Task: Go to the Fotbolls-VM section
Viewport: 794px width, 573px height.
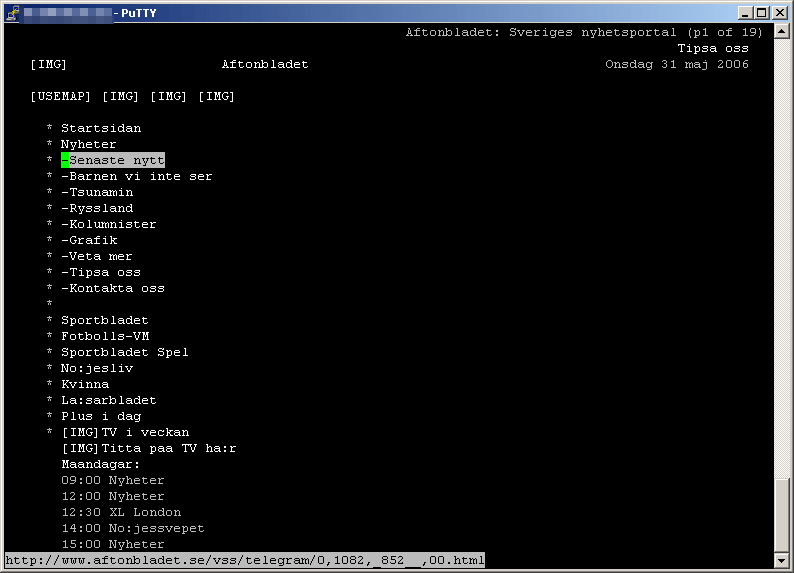Action: (105, 336)
